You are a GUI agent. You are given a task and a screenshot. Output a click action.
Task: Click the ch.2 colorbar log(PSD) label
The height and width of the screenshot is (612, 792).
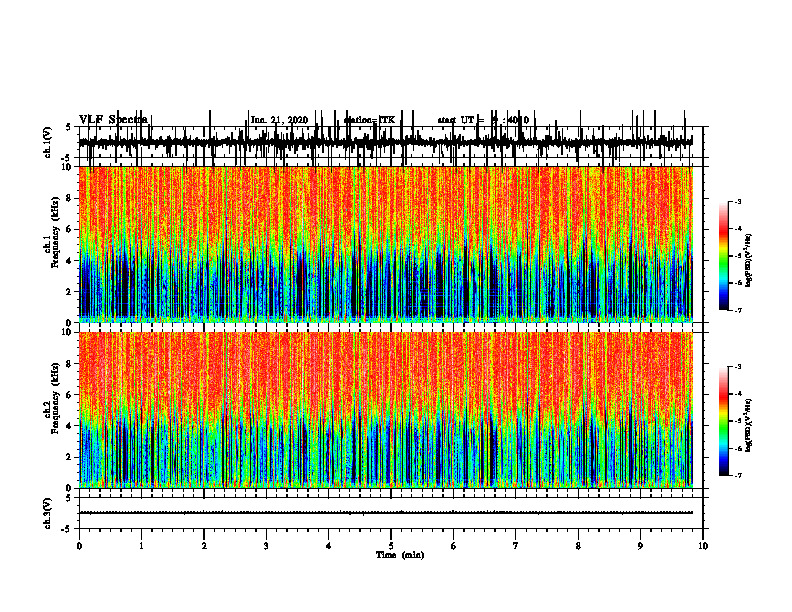[x=749, y=425]
